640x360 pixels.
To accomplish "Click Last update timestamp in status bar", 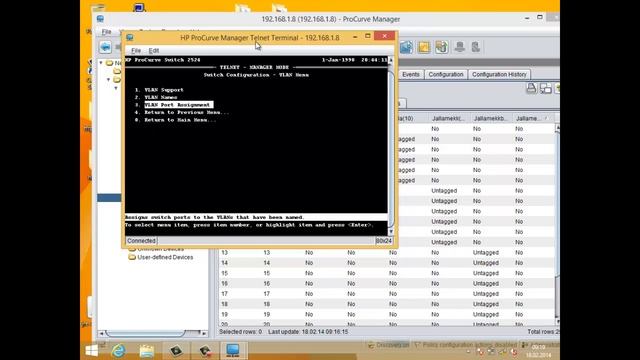I will pyautogui.click(x=308, y=332).
